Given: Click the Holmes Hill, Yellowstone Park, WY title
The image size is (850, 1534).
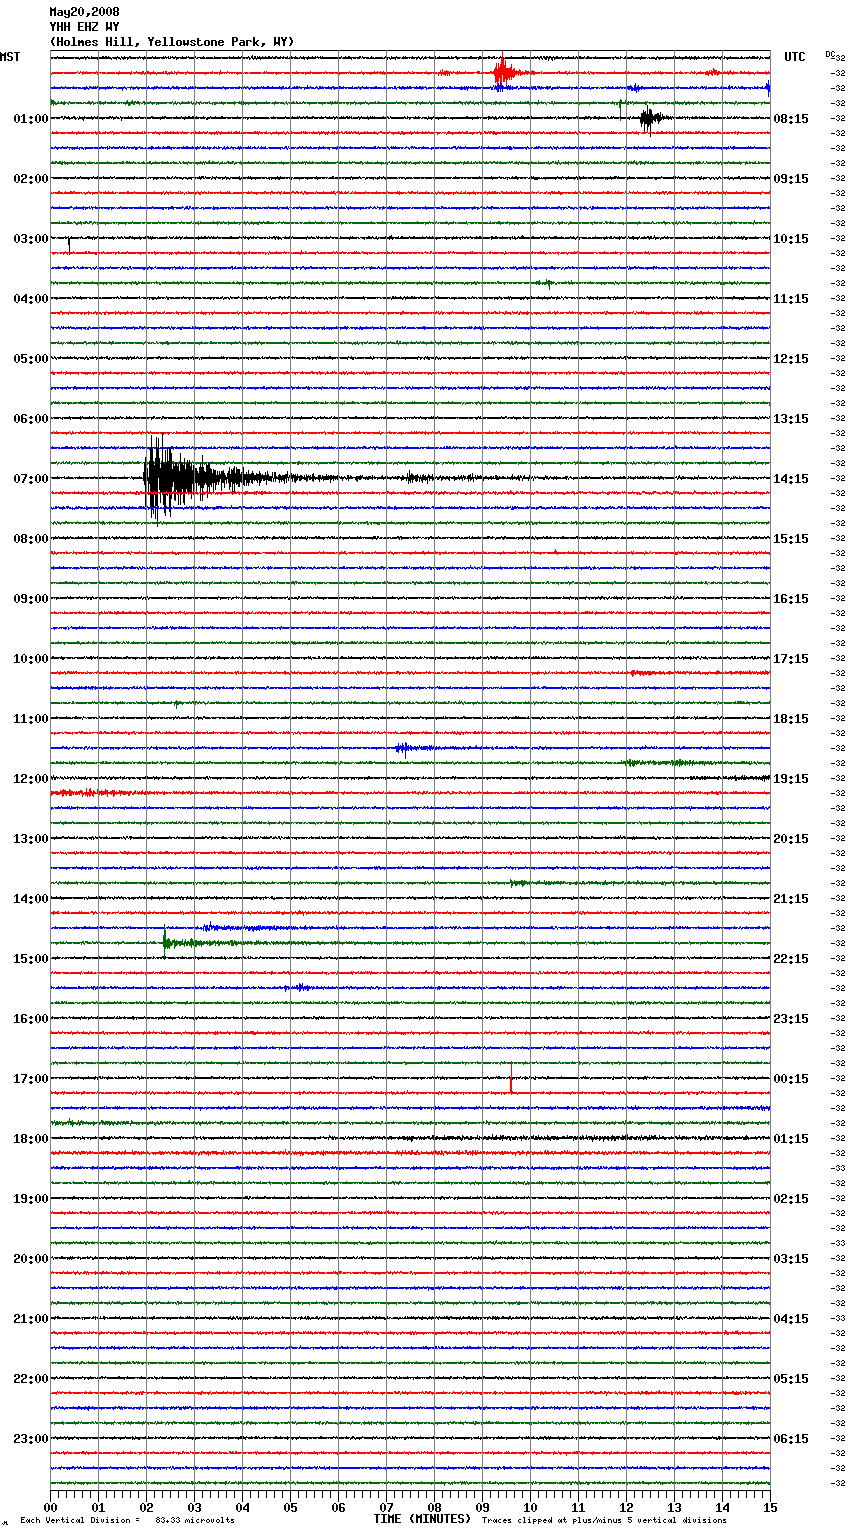Looking at the screenshot, I should (172, 42).
